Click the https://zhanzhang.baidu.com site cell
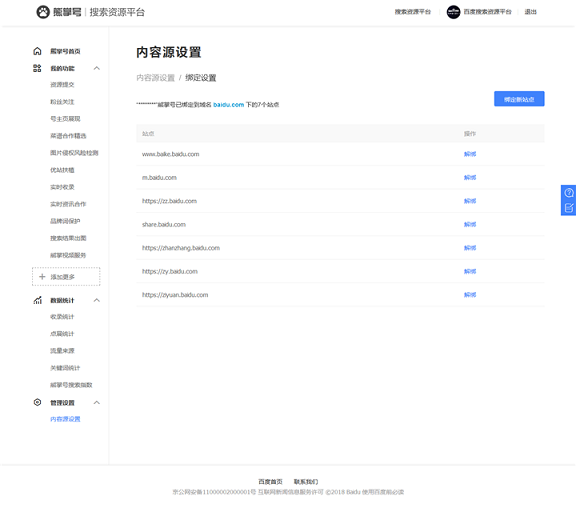The height and width of the screenshot is (508, 576). [x=181, y=248]
